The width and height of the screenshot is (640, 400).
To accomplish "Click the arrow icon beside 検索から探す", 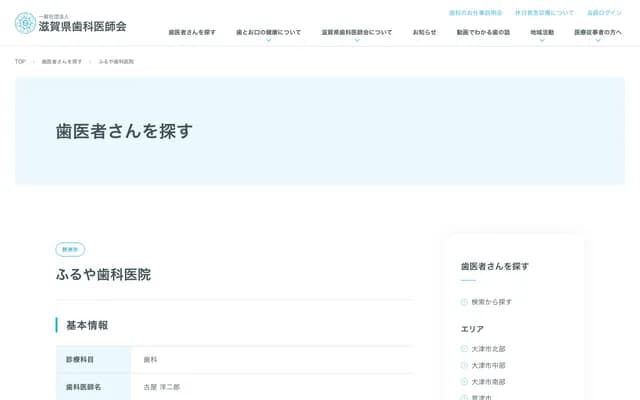I will coord(464,302).
